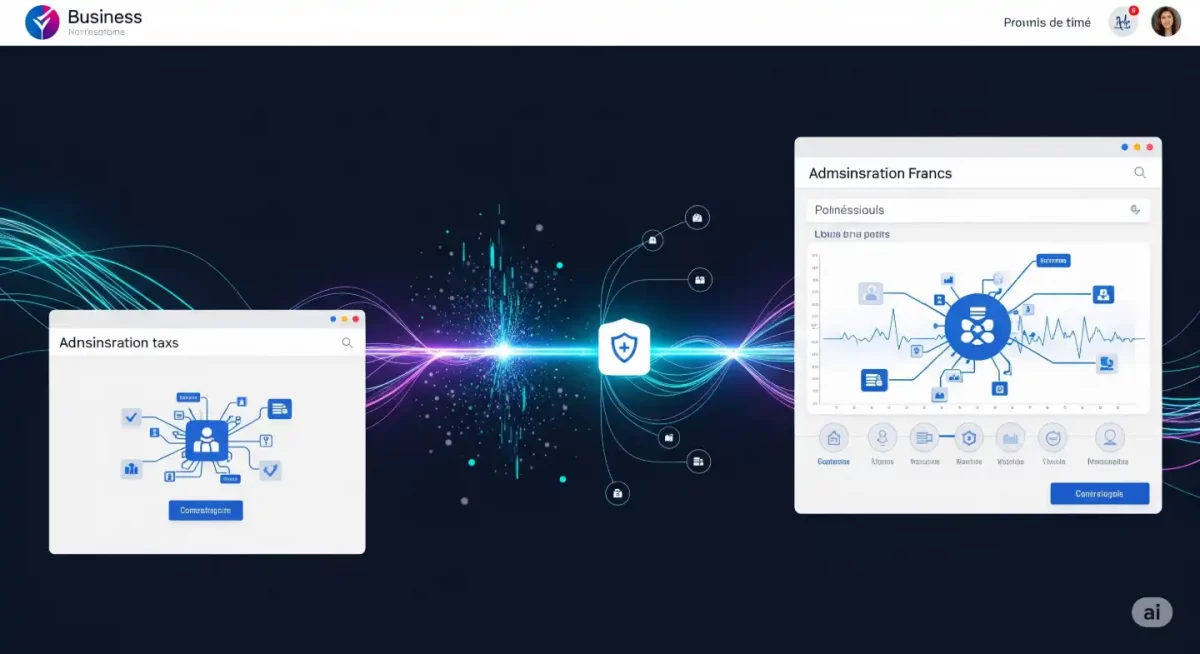
Task: Click the Business logo in the header
Action: point(42,21)
